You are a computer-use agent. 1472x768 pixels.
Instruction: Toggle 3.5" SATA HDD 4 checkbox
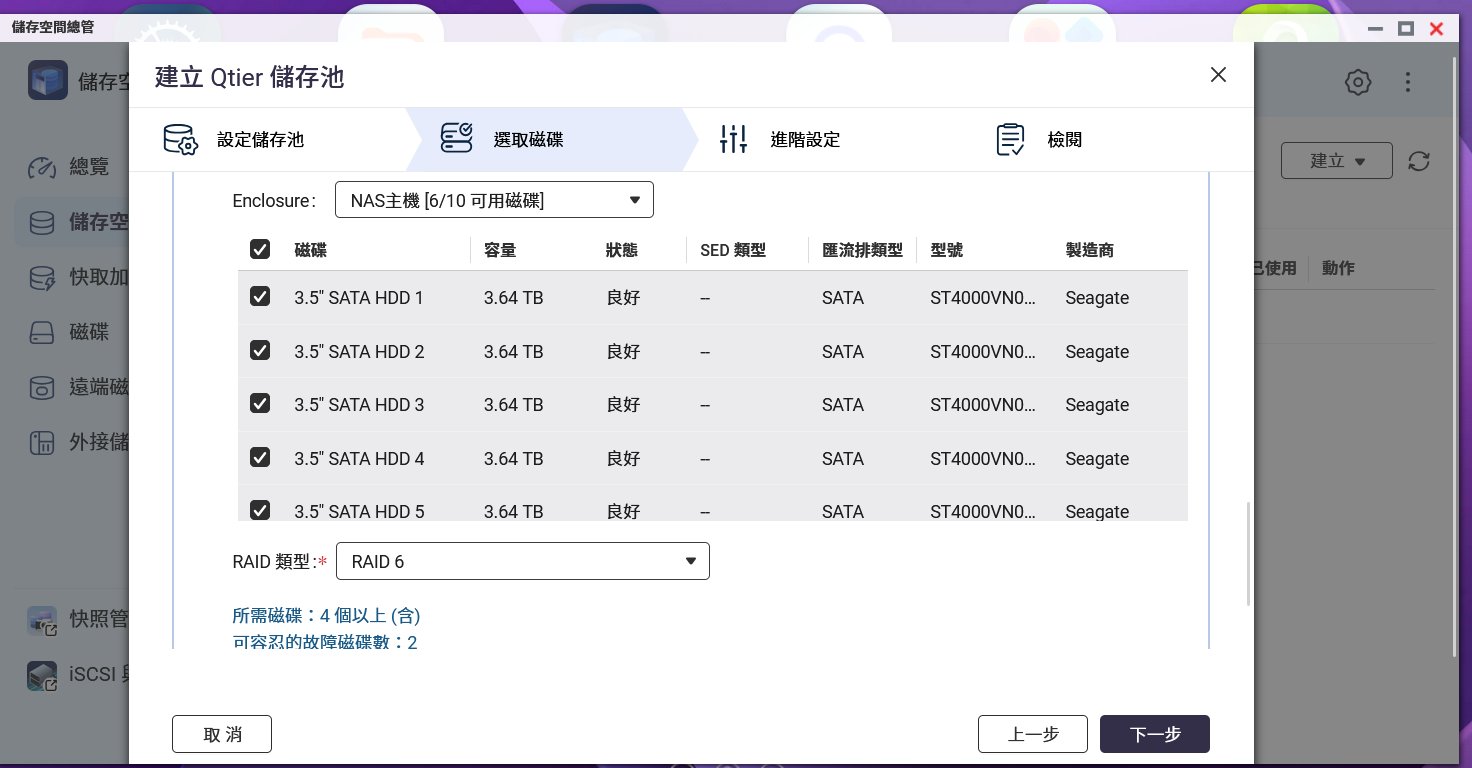260,458
